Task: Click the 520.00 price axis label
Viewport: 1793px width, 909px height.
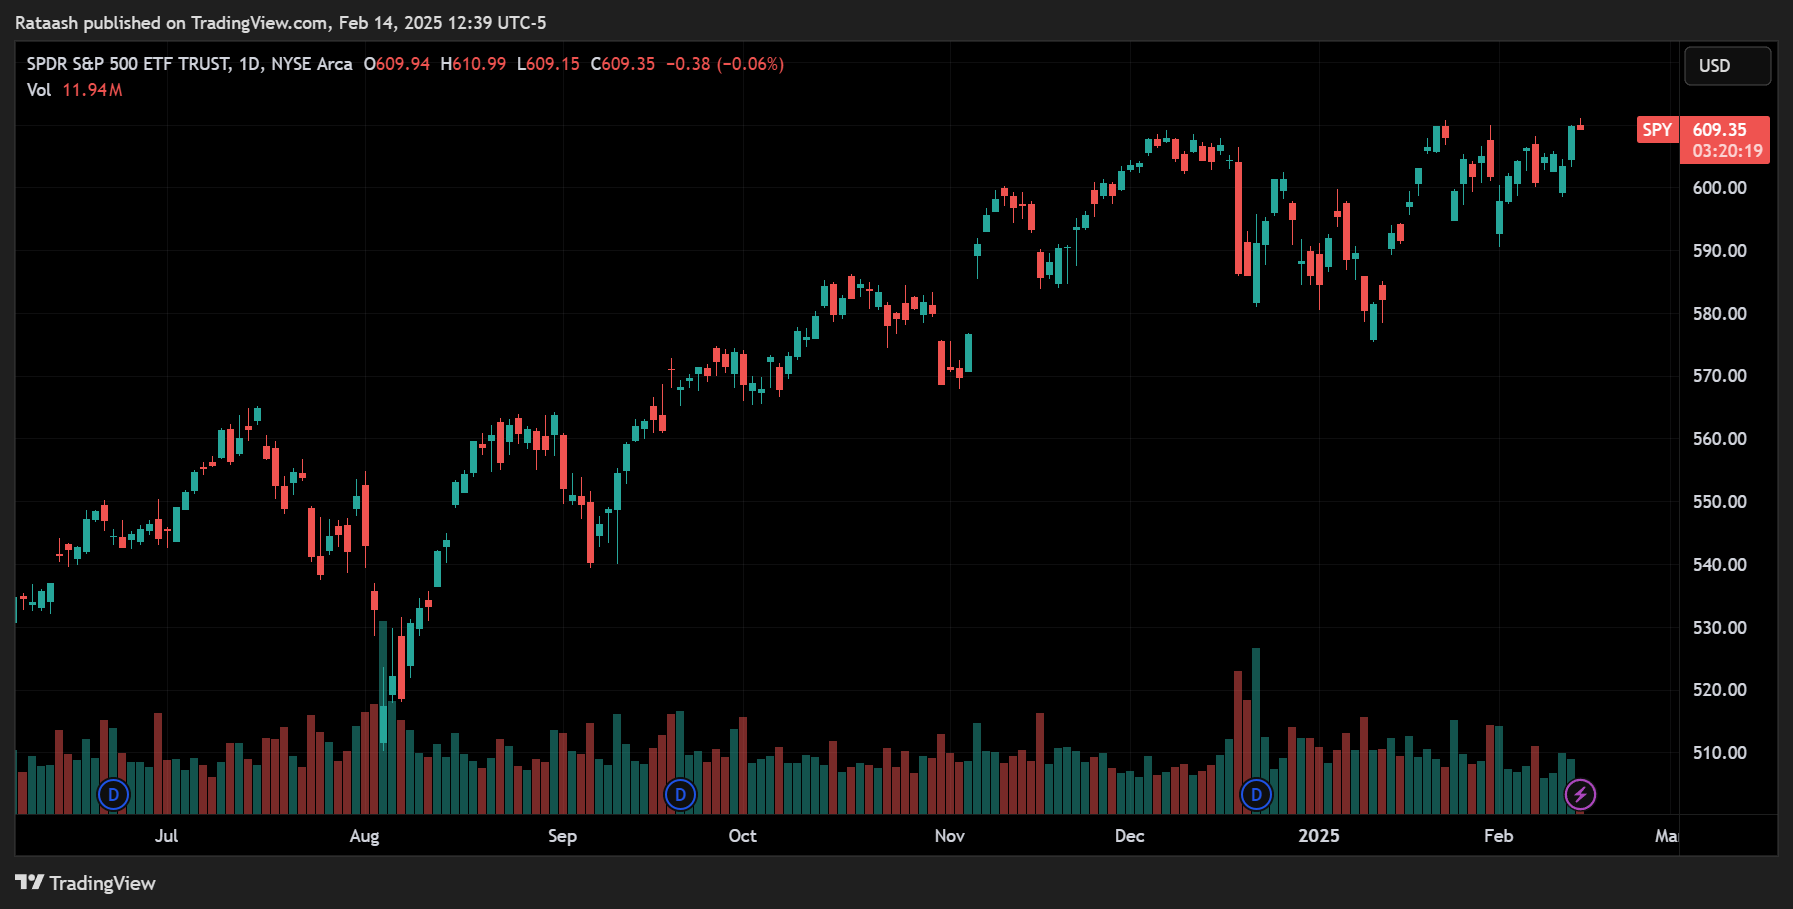Action: 1719,690
